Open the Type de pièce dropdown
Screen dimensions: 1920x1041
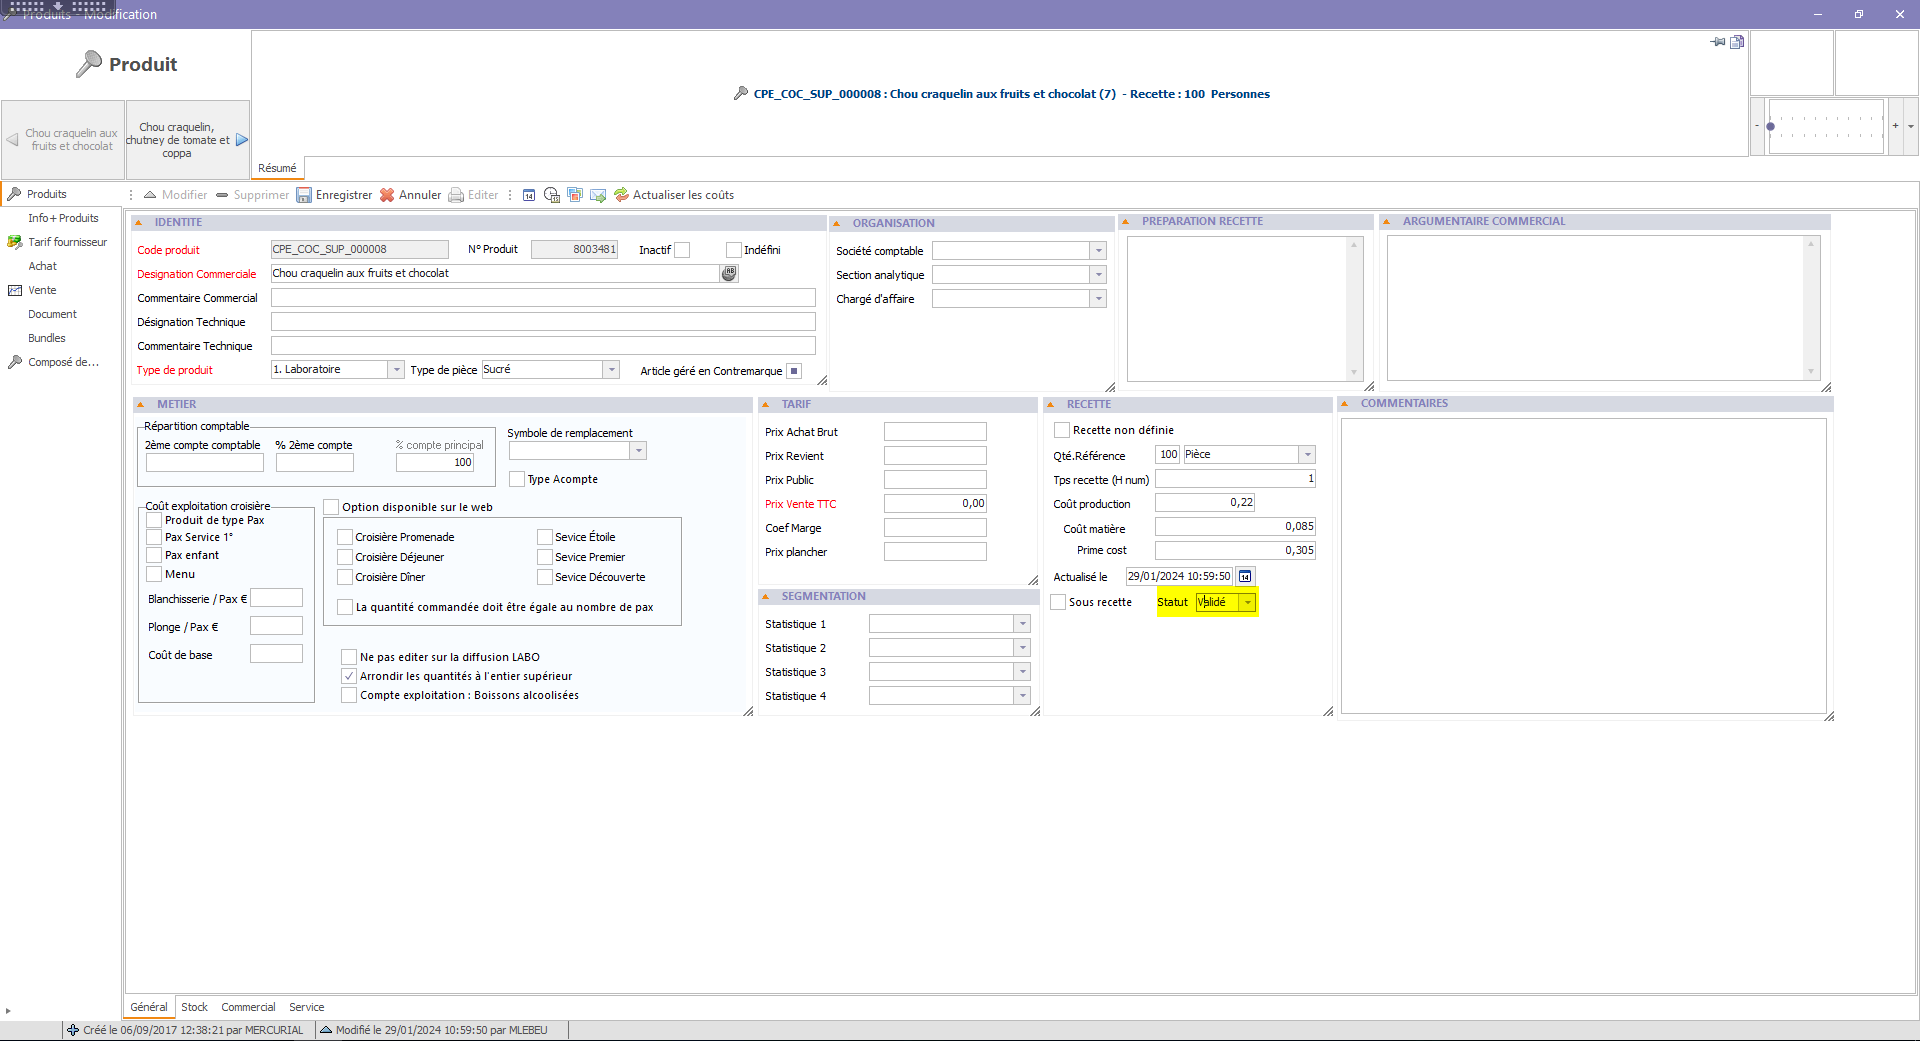[610, 370]
